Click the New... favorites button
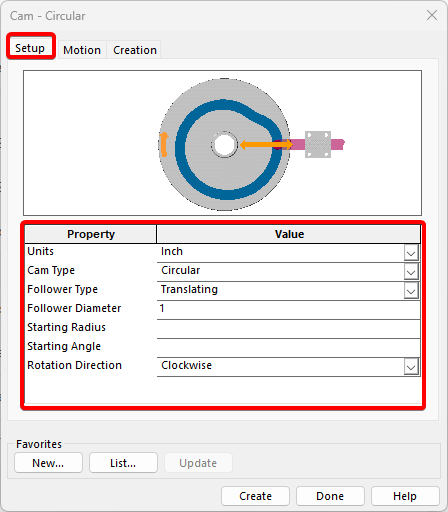Screen dimensions: 448x512 coord(48,463)
